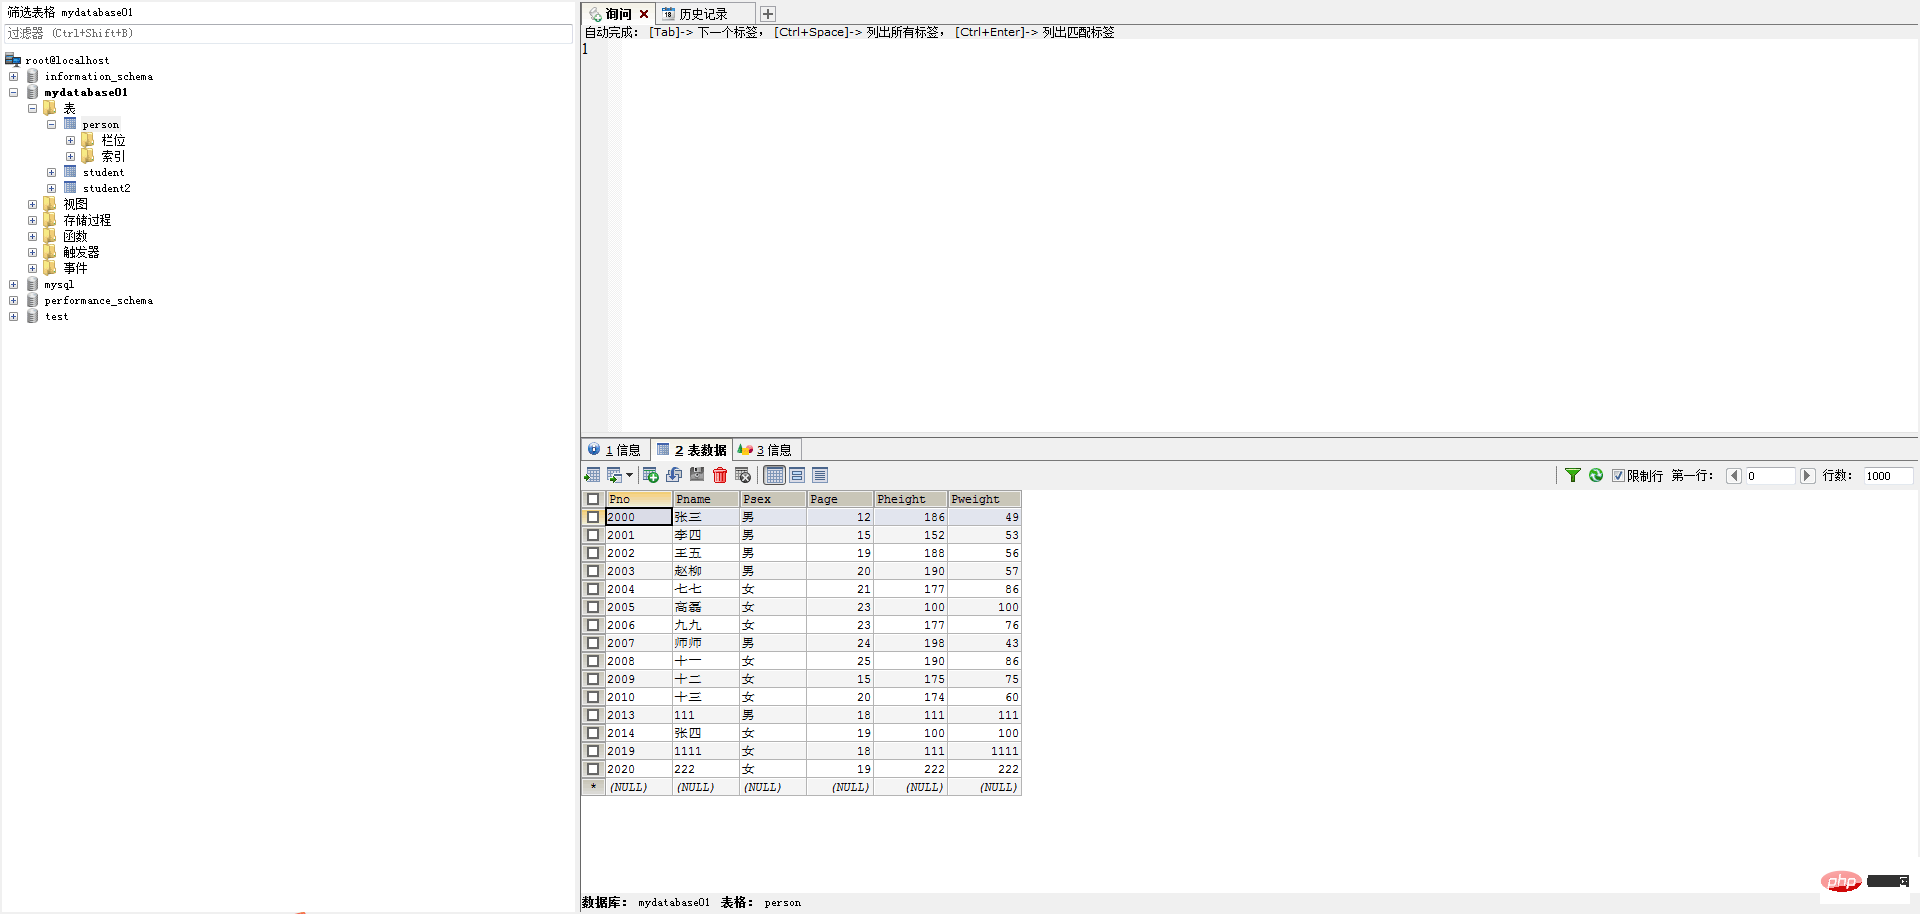Image resolution: width=1920 pixels, height=914 pixels.
Task: Click the next page arrow beside first row
Action: tap(1807, 476)
